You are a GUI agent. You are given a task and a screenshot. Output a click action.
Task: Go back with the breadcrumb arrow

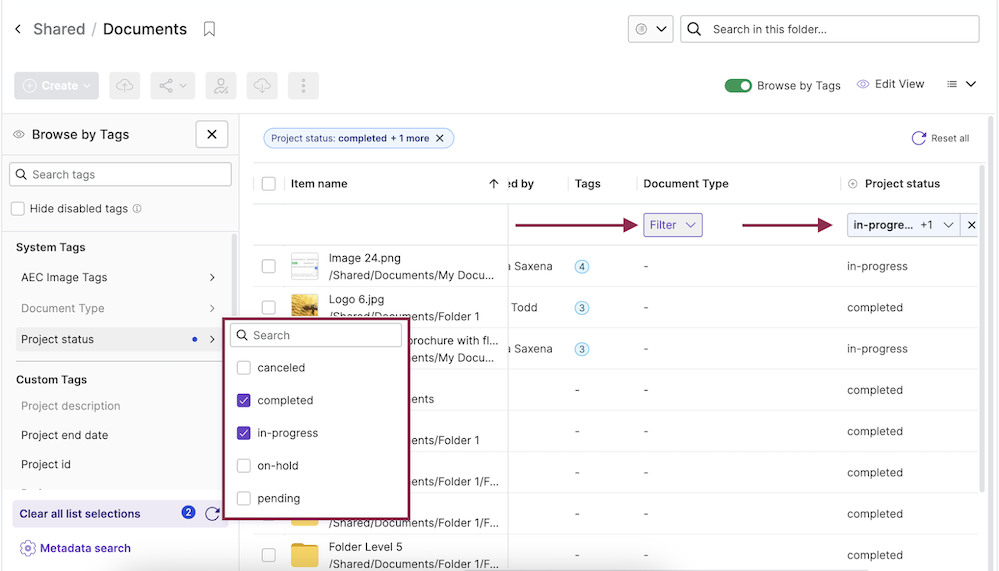tap(18, 29)
